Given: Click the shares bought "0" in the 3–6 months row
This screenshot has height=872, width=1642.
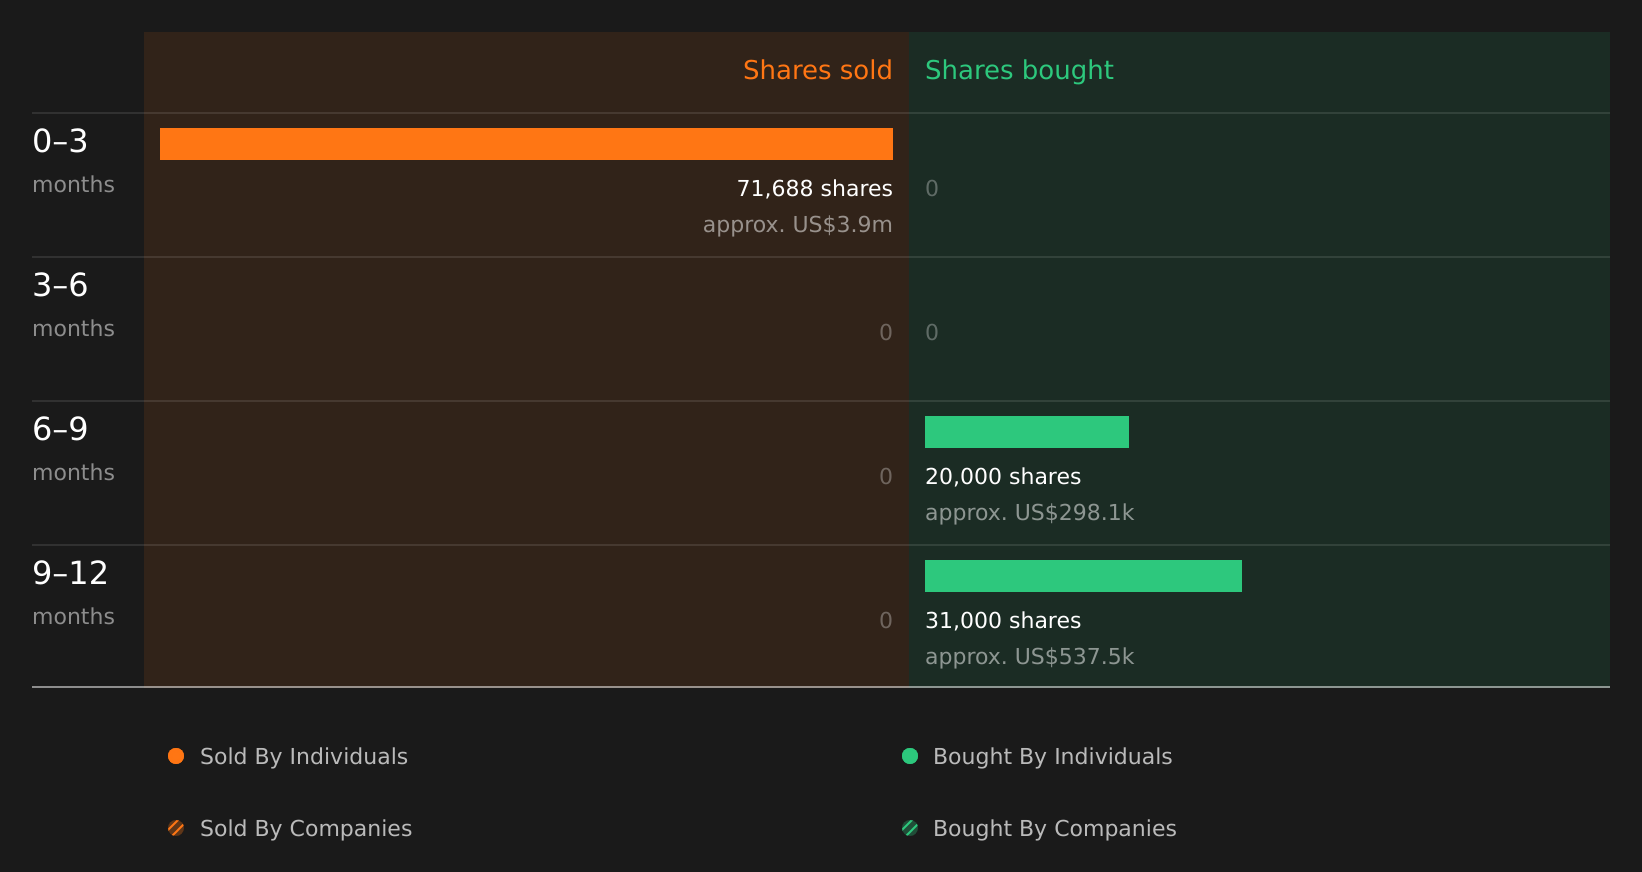Looking at the screenshot, I should pyautogui.click(x=932, y=332).
